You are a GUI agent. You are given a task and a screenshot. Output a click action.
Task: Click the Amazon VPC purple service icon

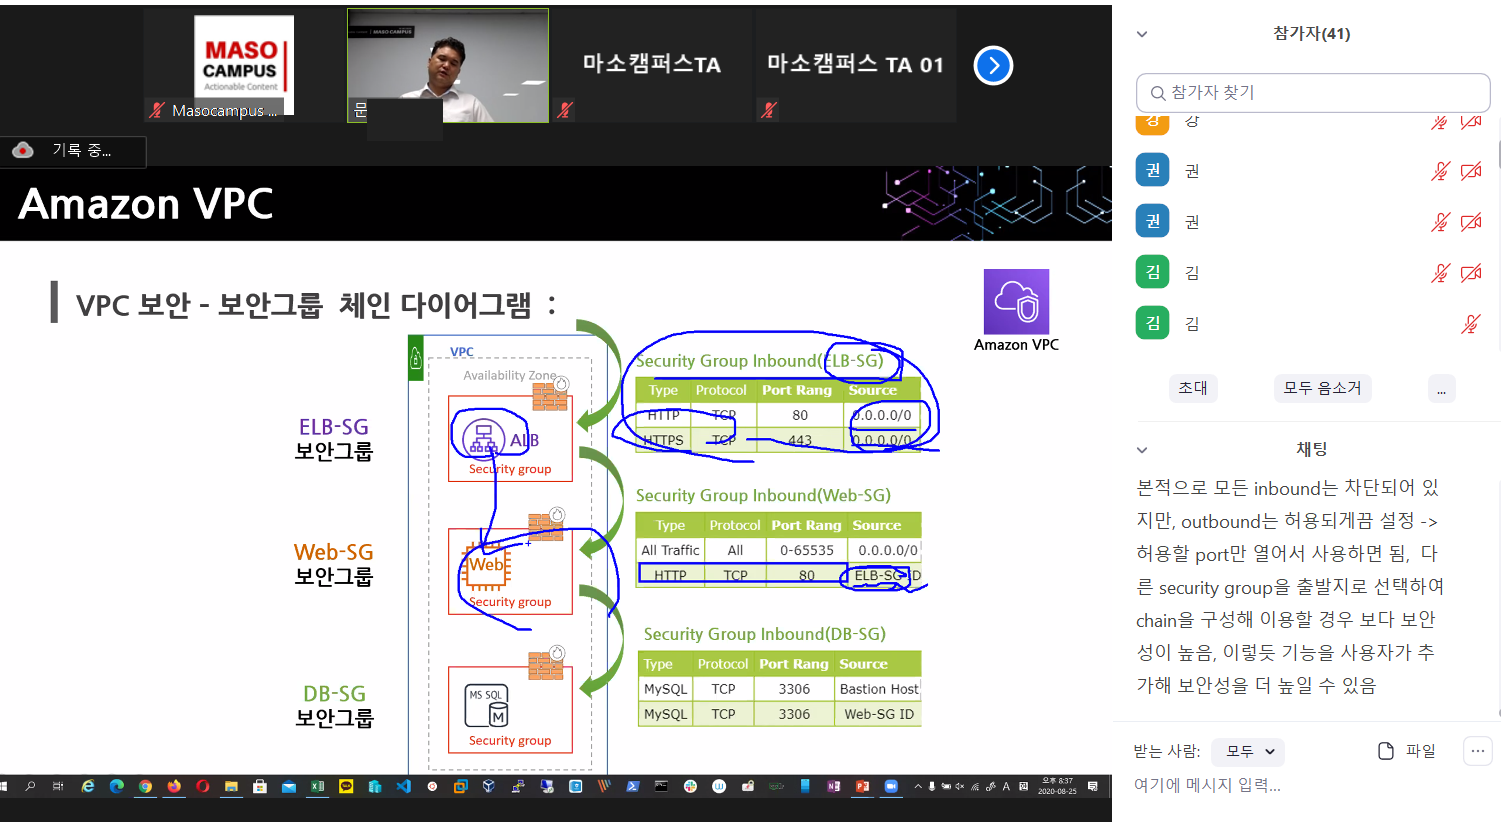1016,301
